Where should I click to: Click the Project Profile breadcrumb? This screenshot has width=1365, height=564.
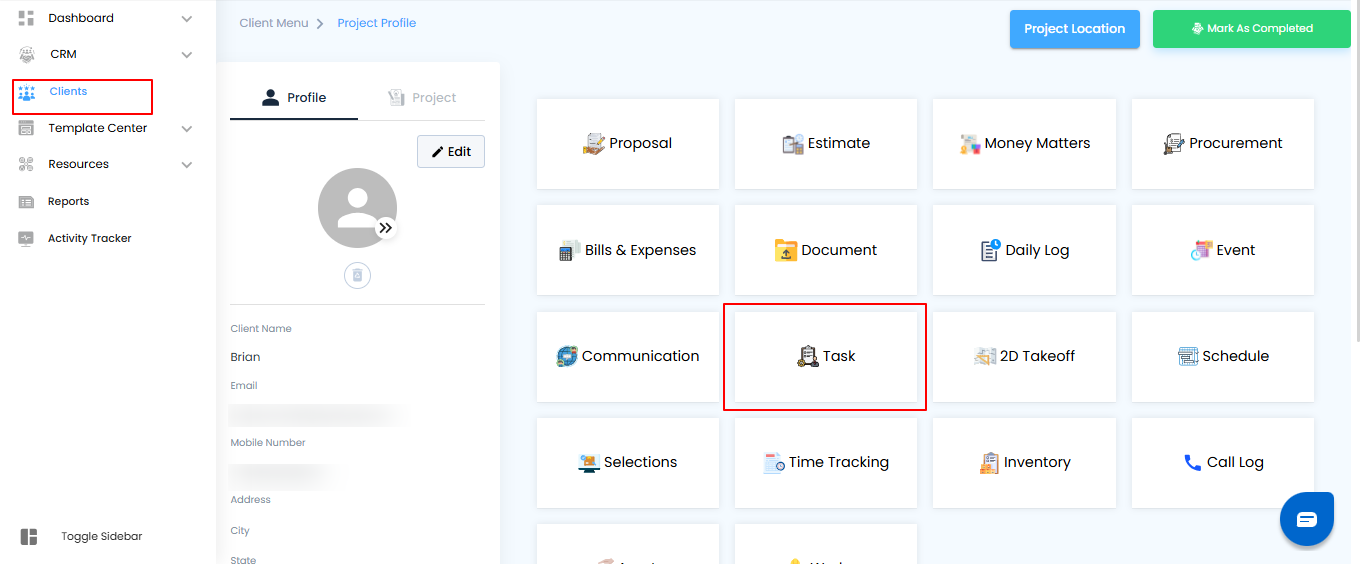(377, 23)
